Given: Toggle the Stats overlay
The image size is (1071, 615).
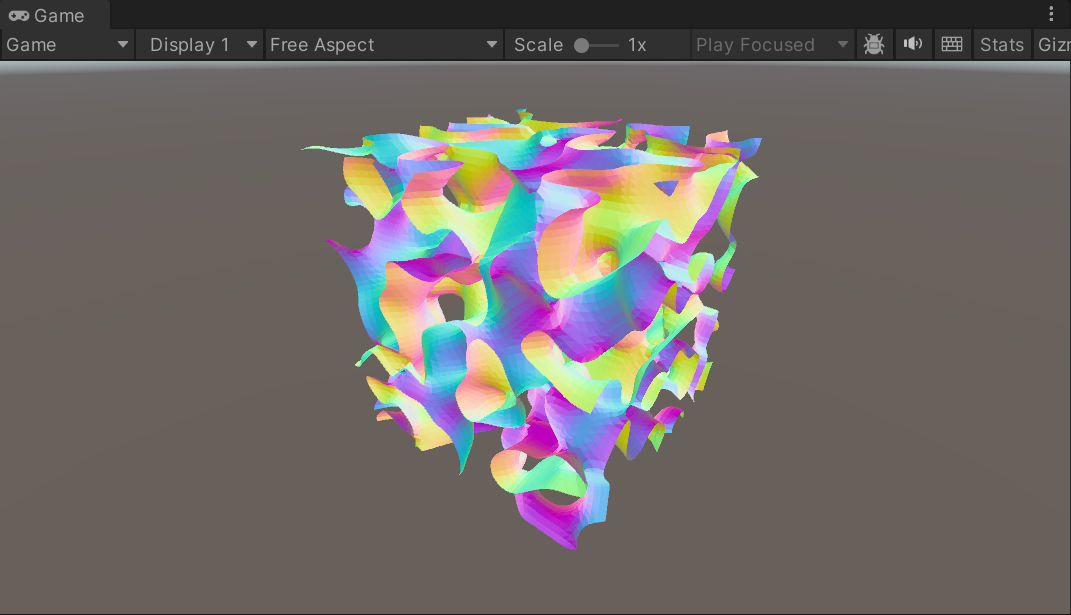Looking at the screenshot, I should [x=1001, y=44].
